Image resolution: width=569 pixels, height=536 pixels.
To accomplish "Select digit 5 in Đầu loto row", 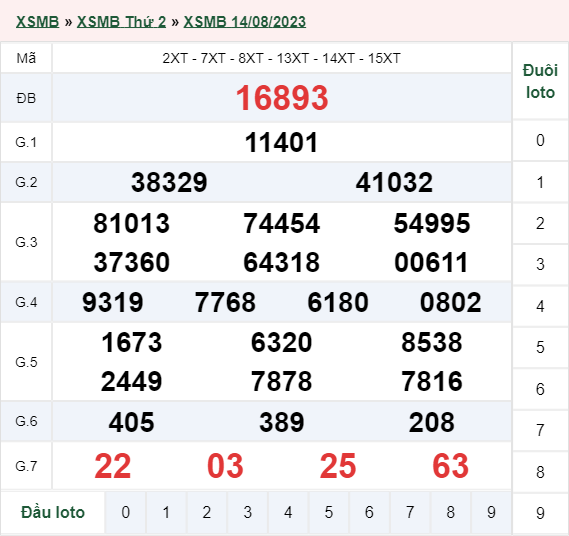I will (x=329, y=512).
